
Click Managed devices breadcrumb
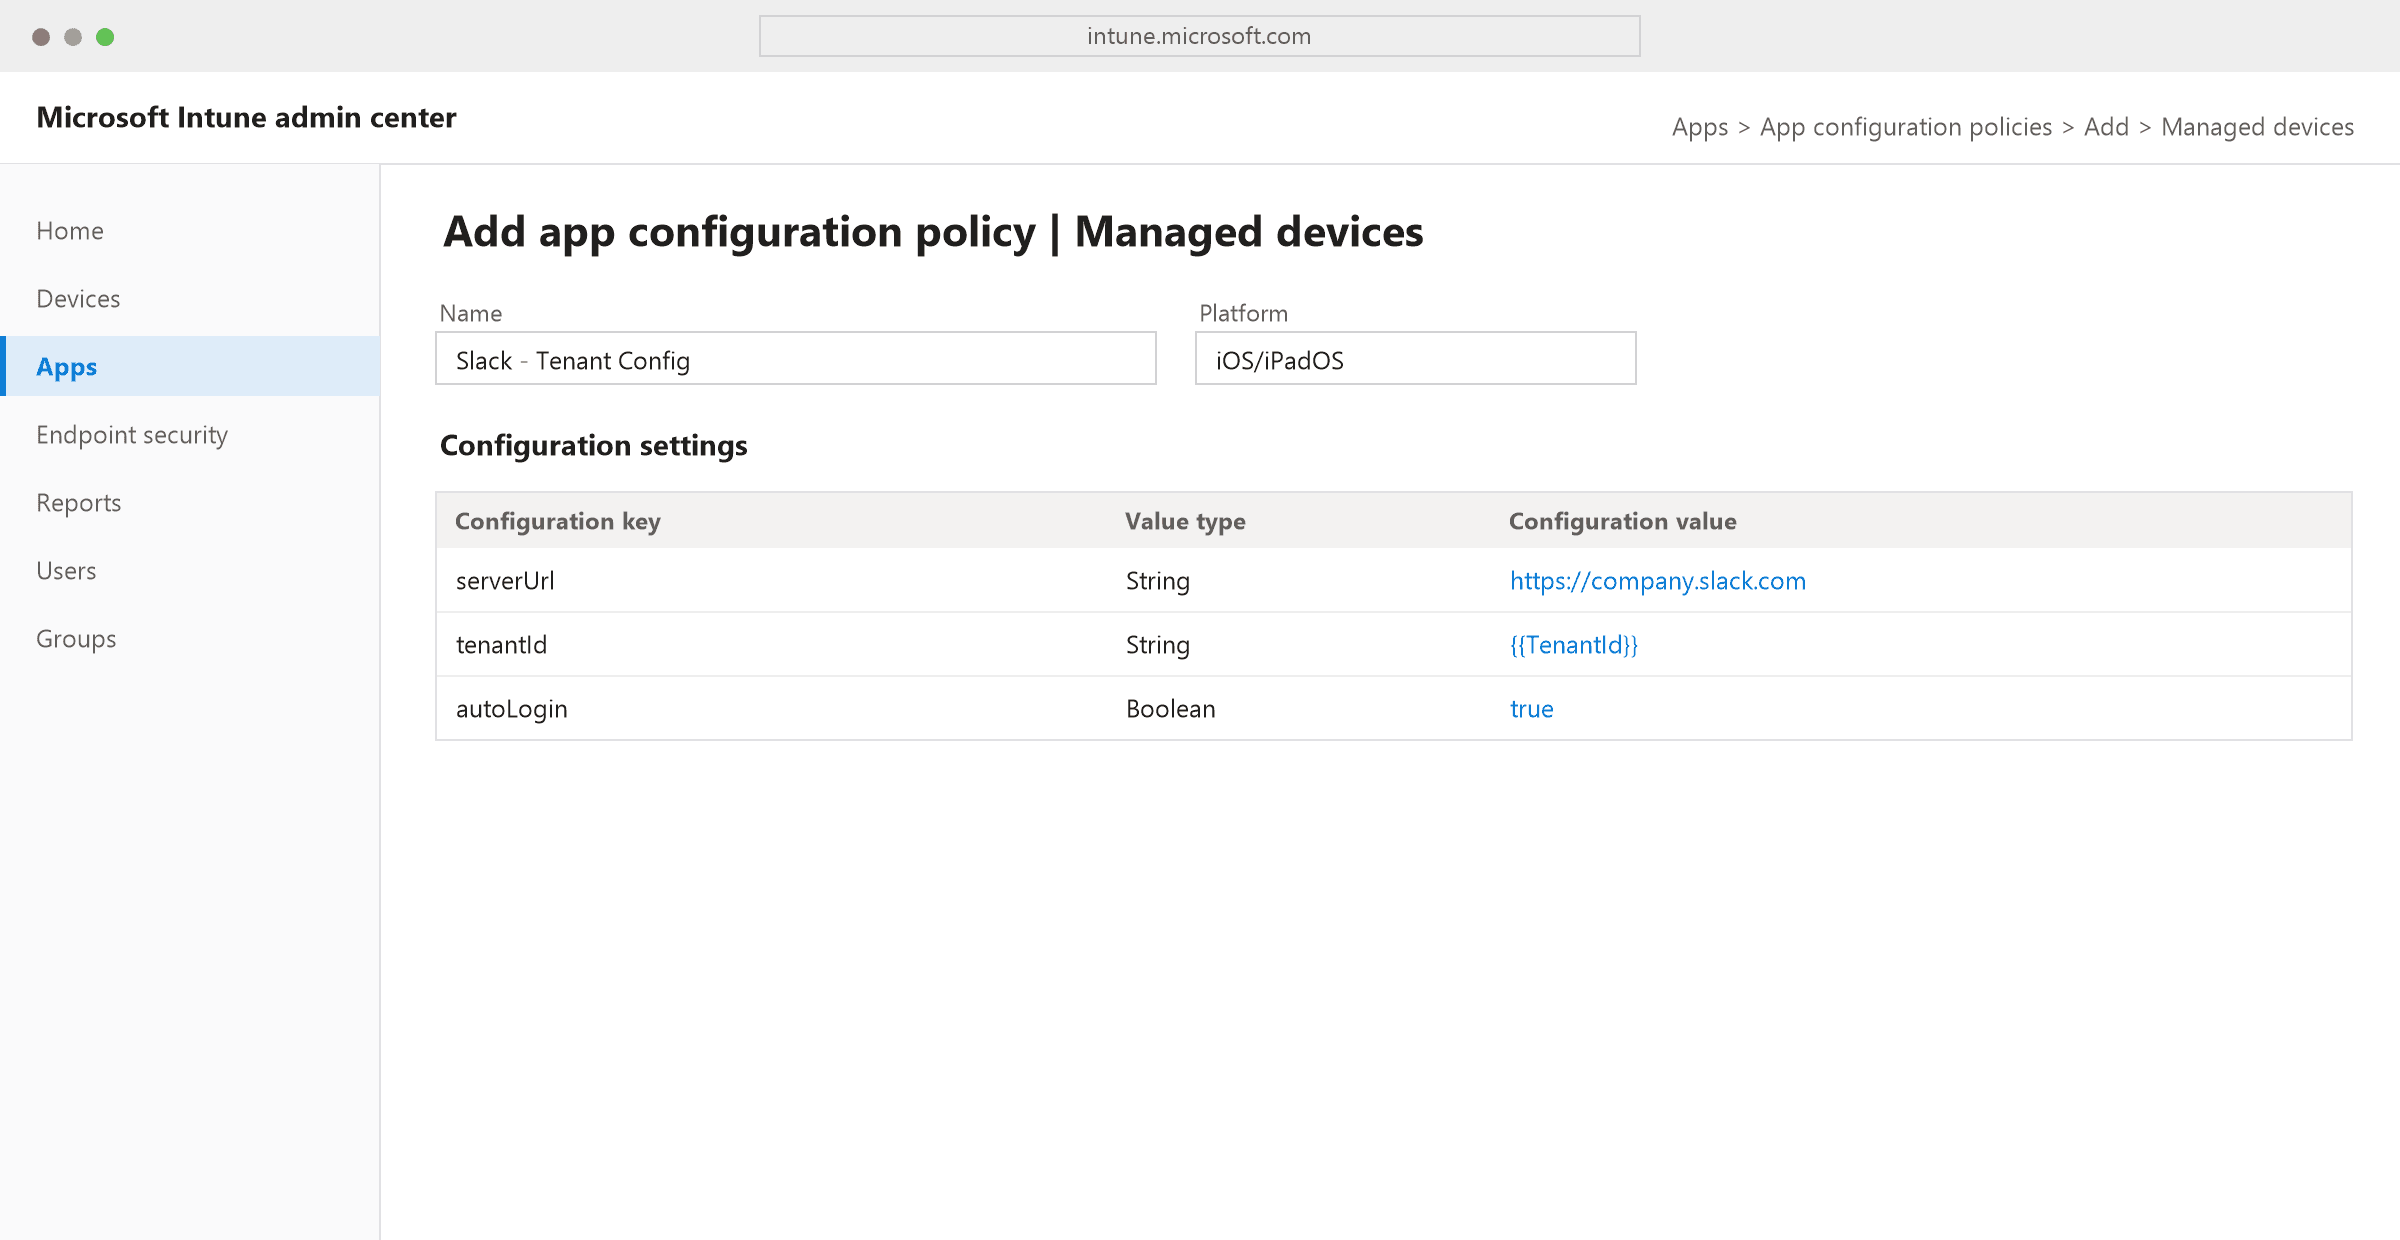coord(2258,127)
